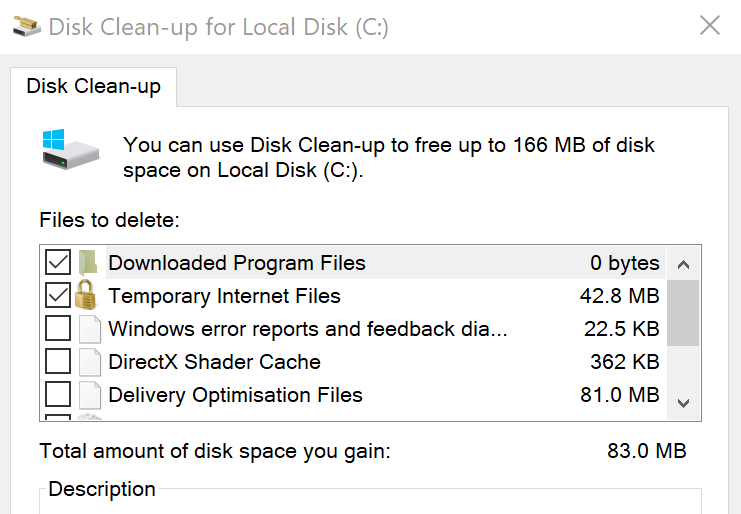The width and height of the screenshot is (741, 514).
Task: Highlight the Delivery Optimisation Files entry name
Action: pos(235,395)
